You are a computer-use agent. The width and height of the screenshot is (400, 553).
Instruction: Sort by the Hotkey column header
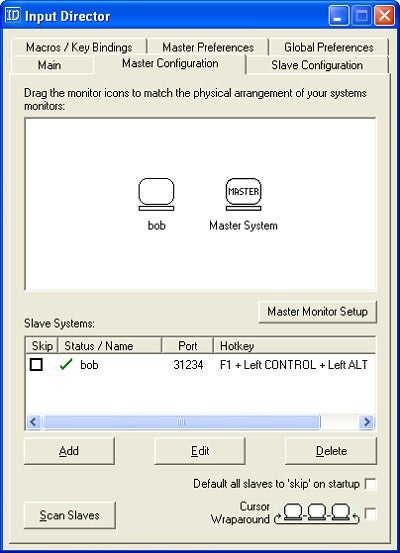coord(295,346)
